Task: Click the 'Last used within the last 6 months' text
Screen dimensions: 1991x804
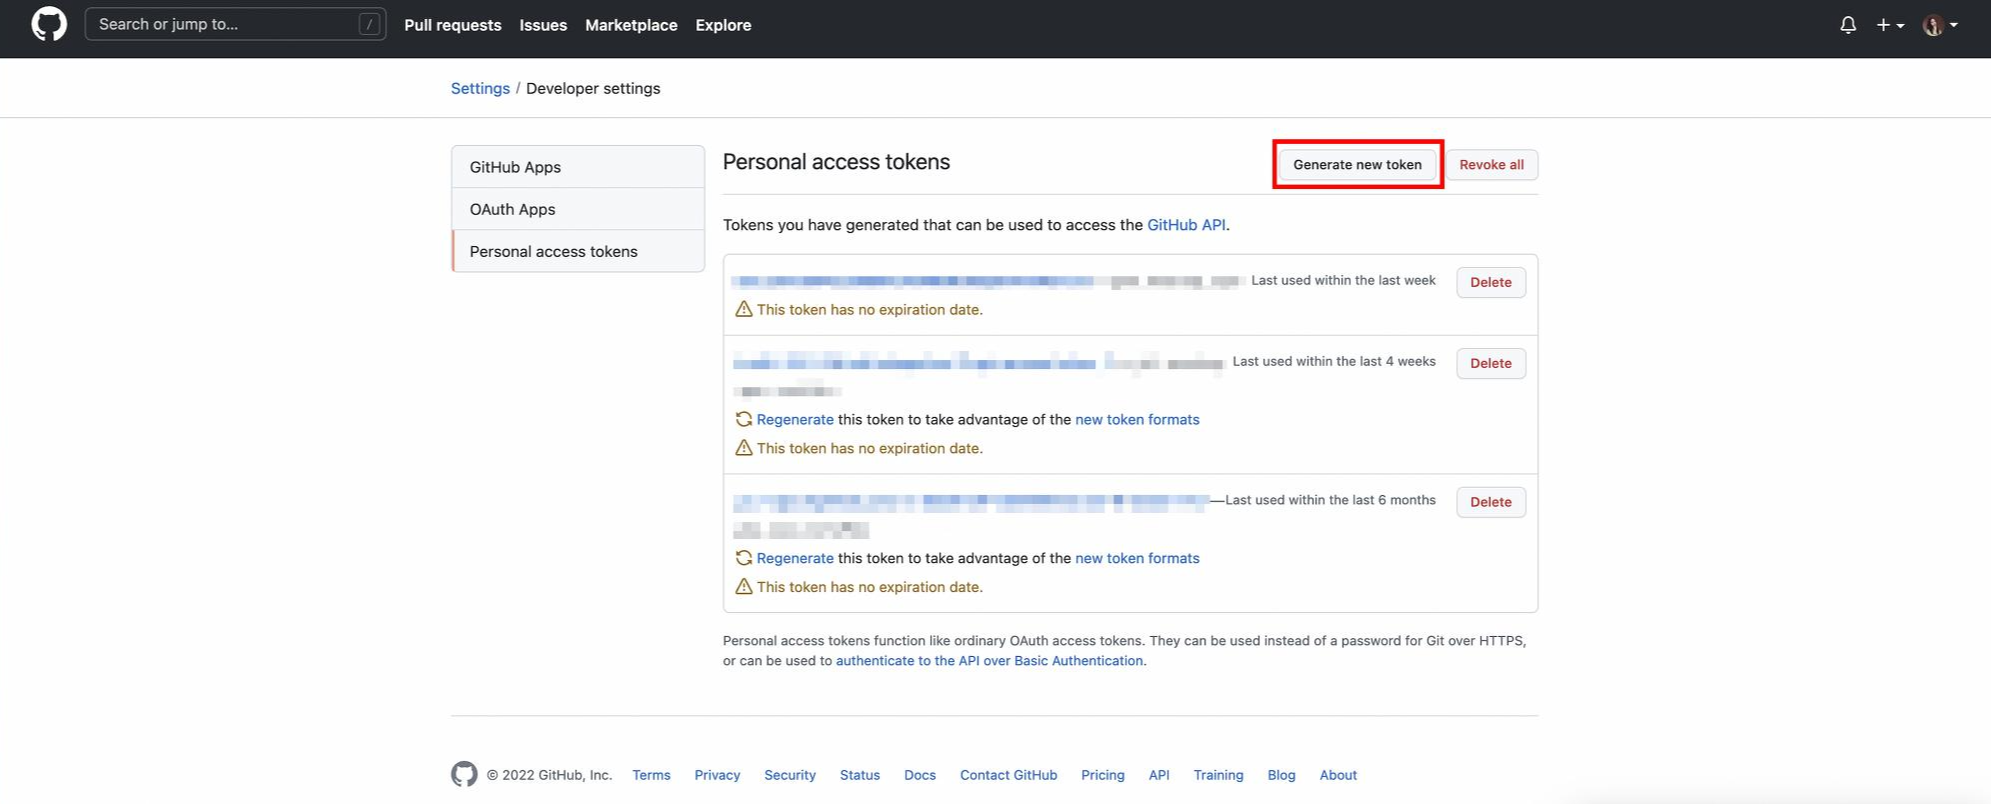Action: (1330, 500)
